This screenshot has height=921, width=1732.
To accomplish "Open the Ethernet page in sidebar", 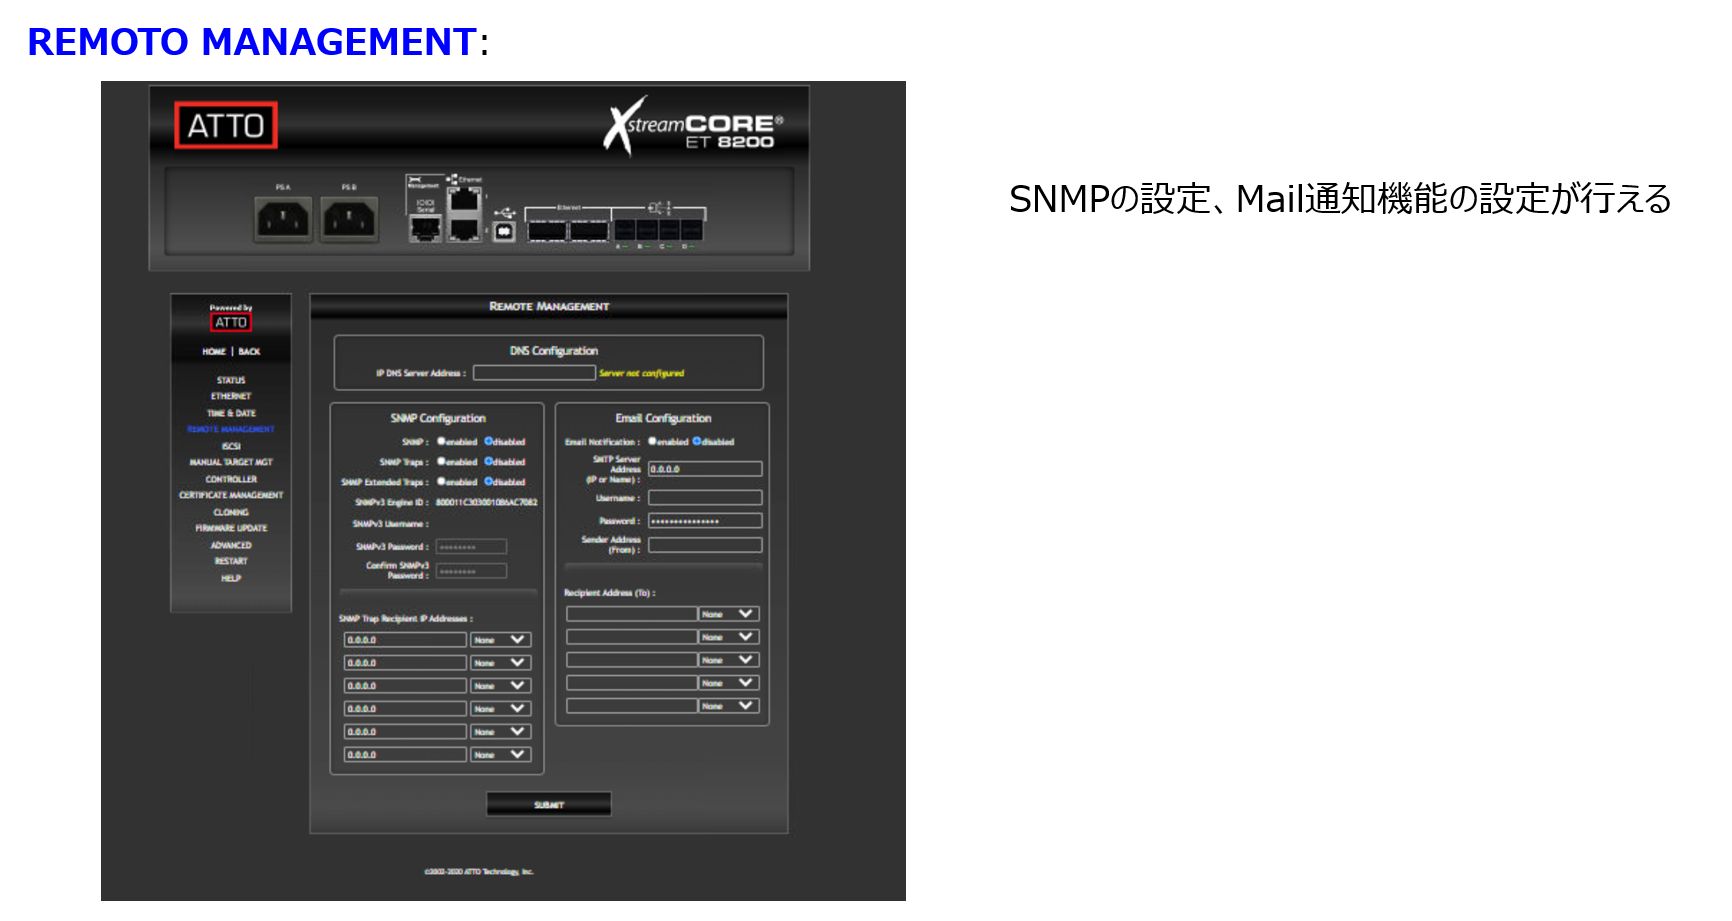I will click(x=231, y=396).
